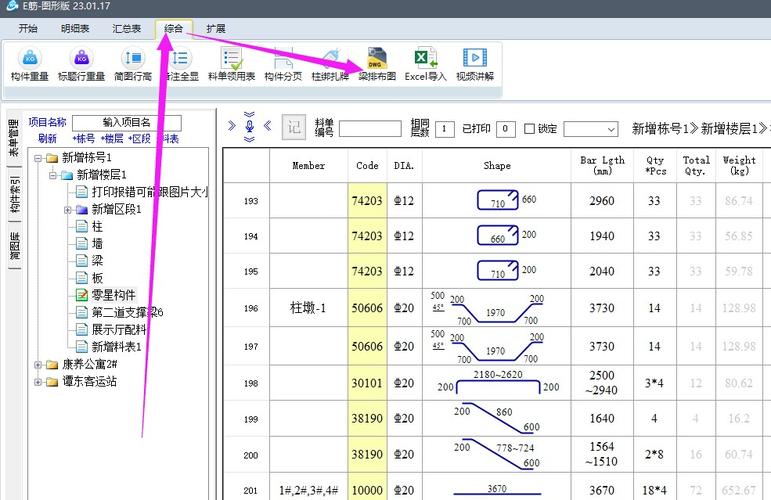771x500 pixels.
Task: Select the 板 sheet in the tree
Action: pyautogui.click(x=90, y=278)
